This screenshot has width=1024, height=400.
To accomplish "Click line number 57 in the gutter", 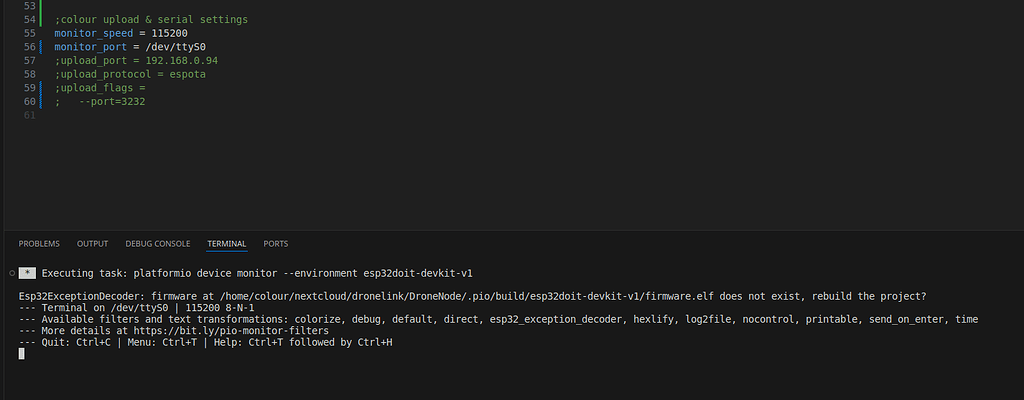I will click(29, 60).
